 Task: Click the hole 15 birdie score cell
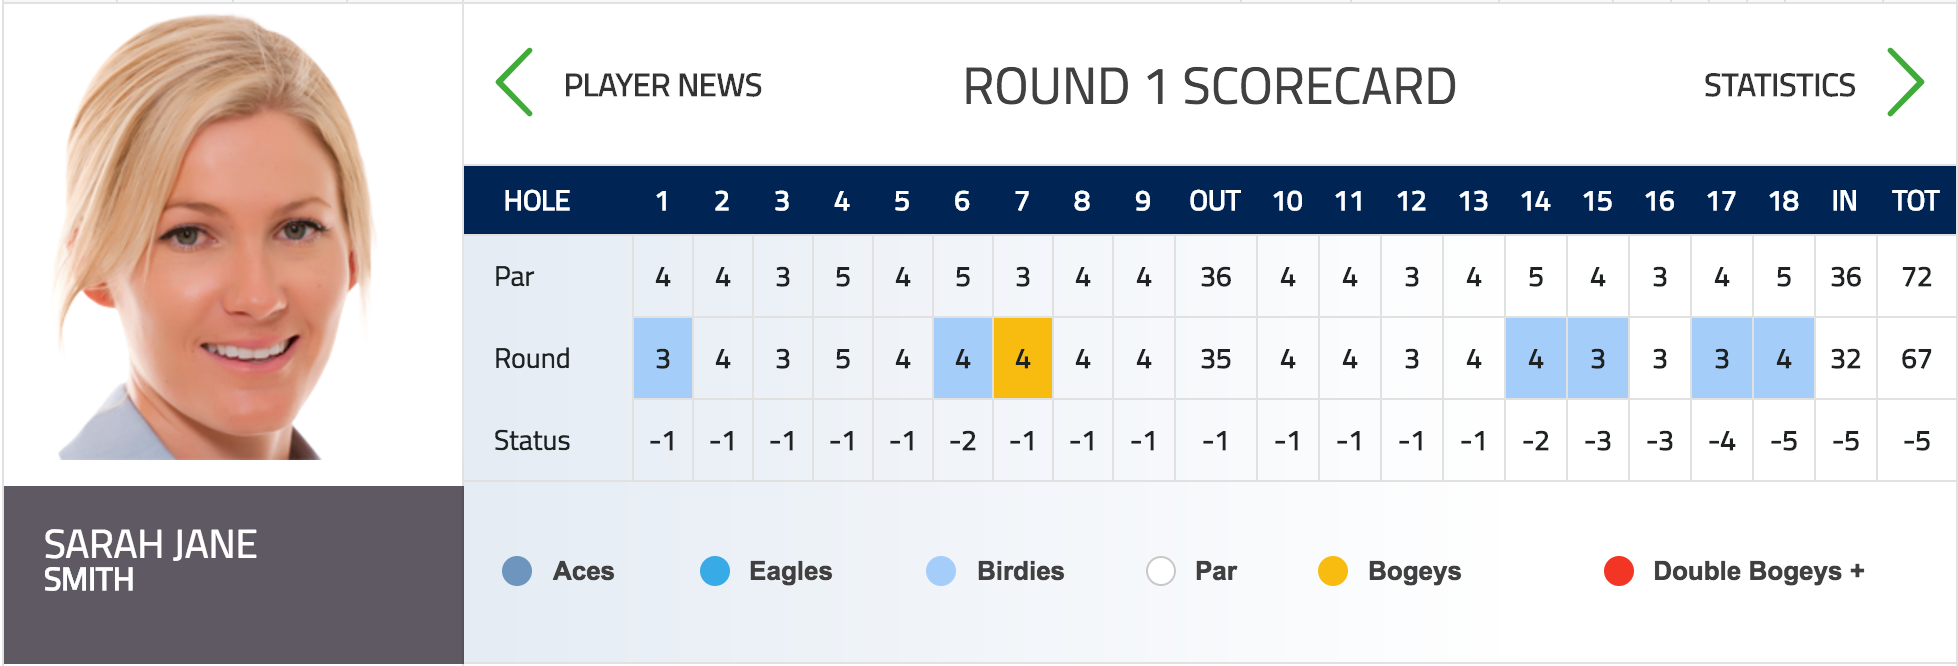tap(1598, 358)
